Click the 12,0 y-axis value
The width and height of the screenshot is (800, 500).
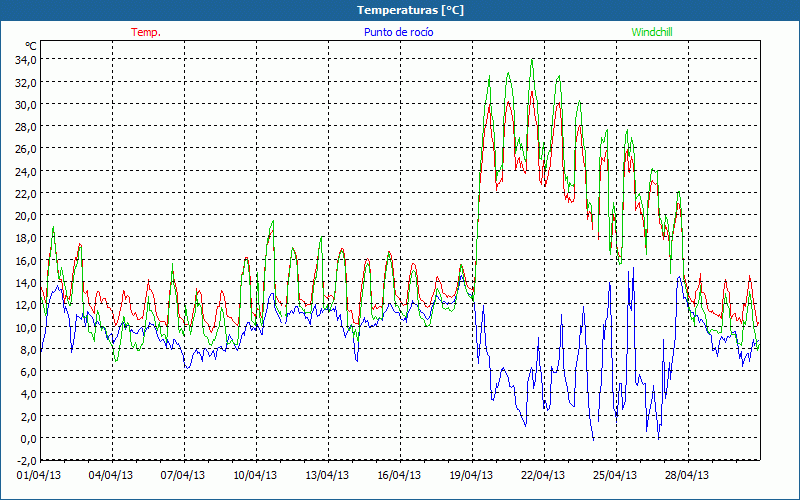26,305
